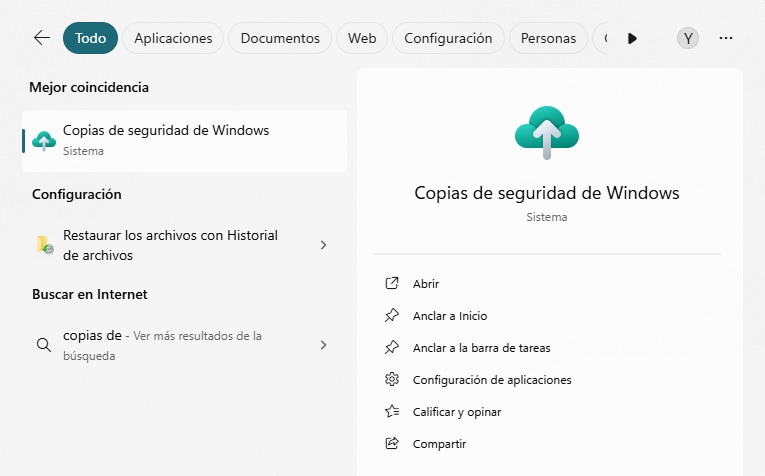Show more filters with the play arrow

[632, 38]
